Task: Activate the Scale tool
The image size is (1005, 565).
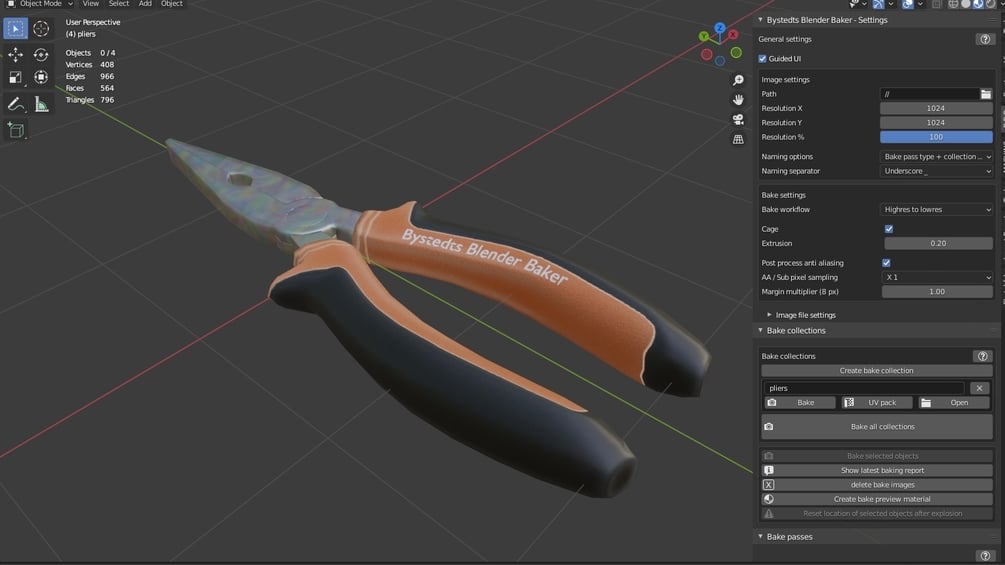Action: pyautogui.click(x=15, y=78)
